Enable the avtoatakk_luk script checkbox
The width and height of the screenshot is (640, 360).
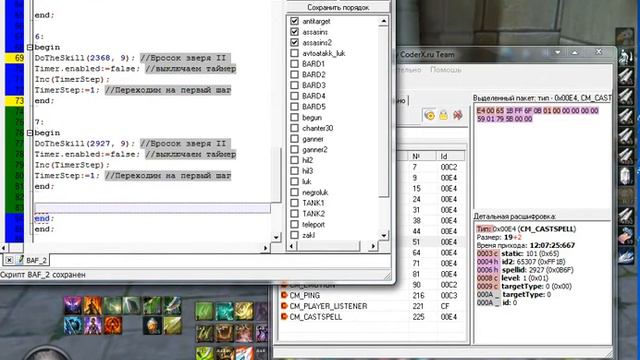(294, 53)
